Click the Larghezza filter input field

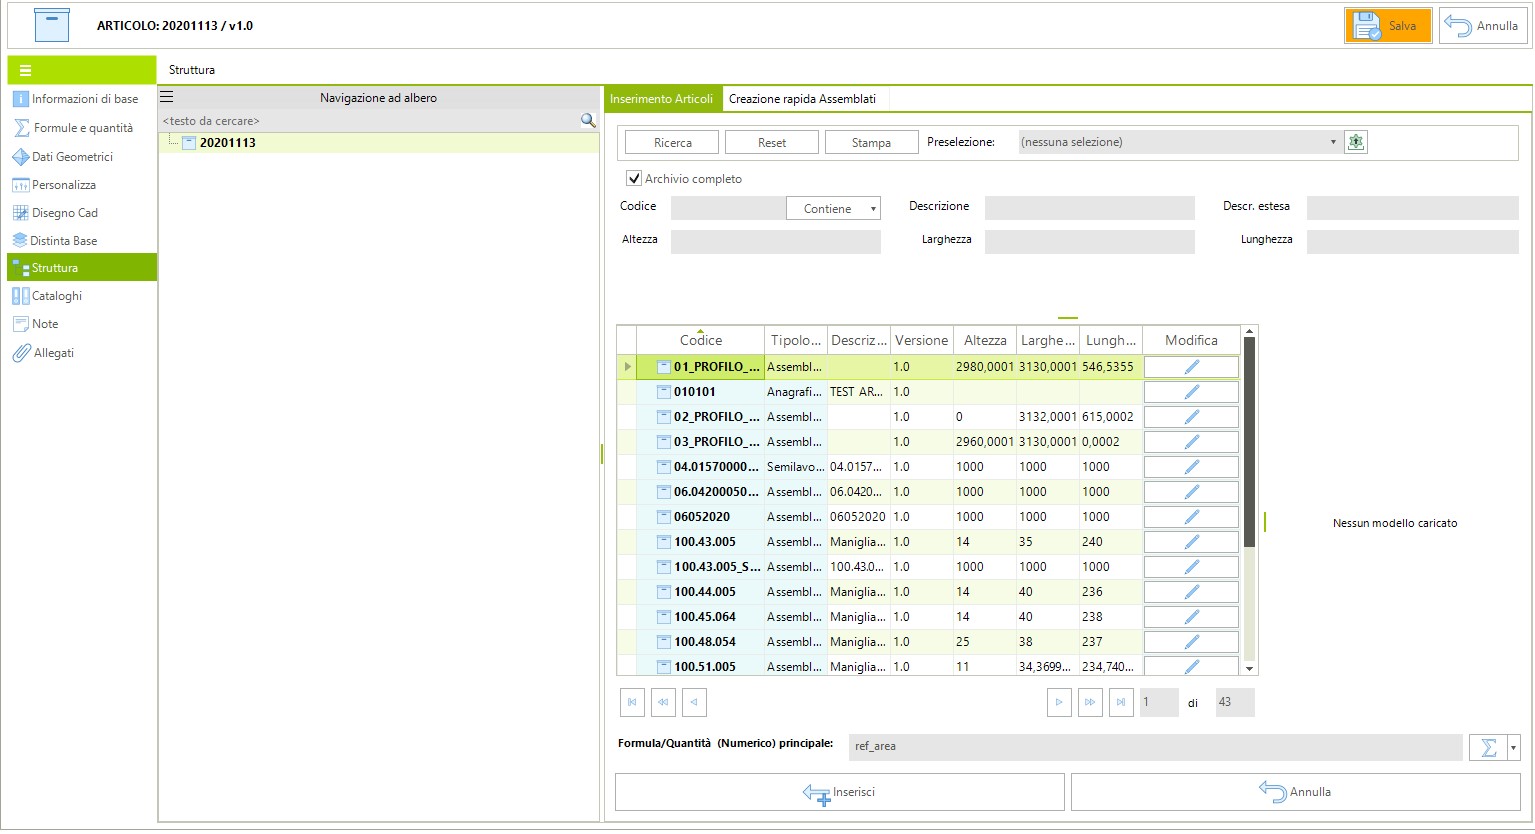(x=1090, y=242)
